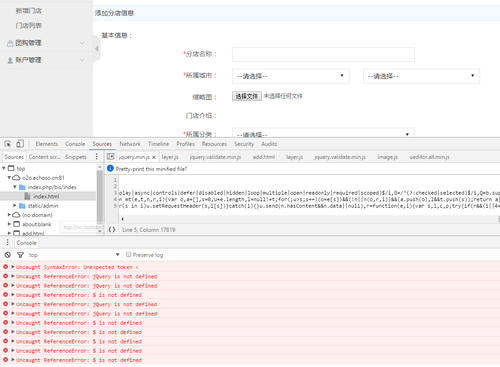This screenshot has width=500, height=367.
Task: Open the first 所属城市 dropdown
Action: (x=291, y=76)
